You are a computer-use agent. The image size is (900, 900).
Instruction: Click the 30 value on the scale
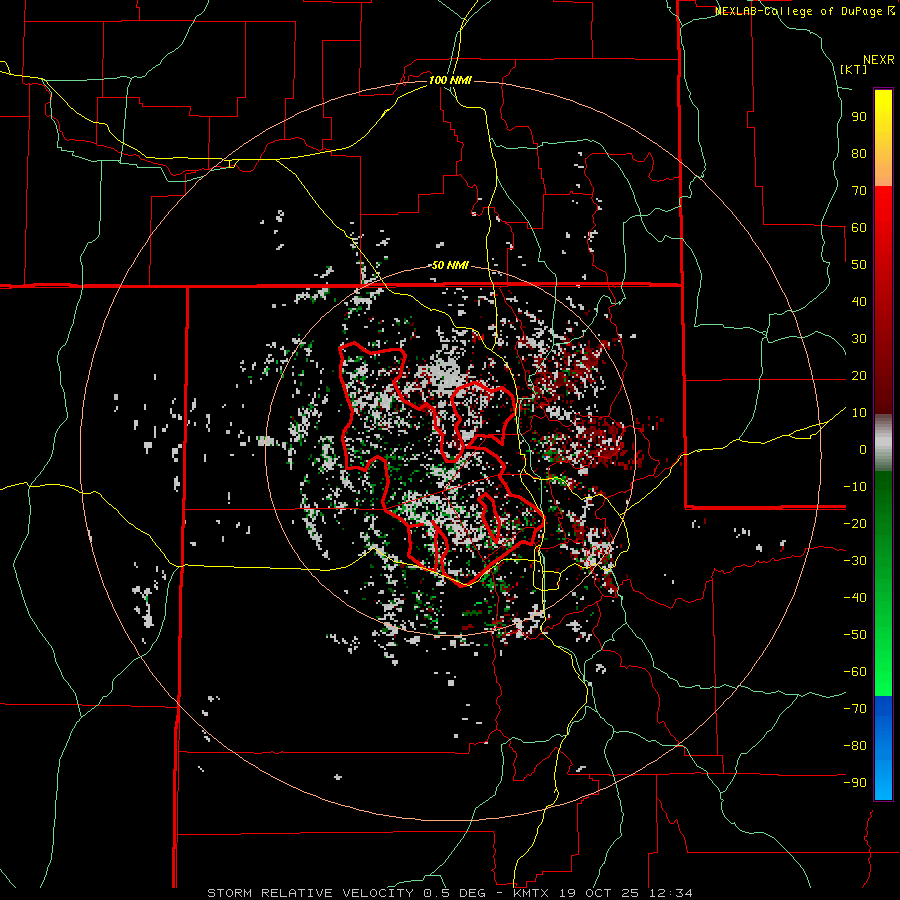pos(859,339)
